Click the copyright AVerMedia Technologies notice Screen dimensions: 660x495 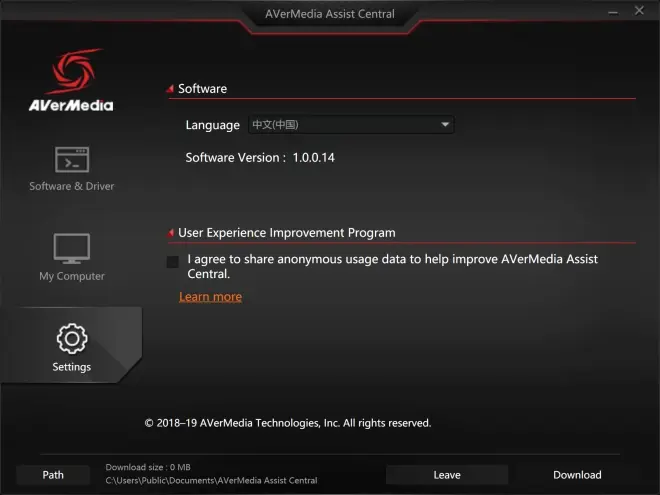point(288,423)
